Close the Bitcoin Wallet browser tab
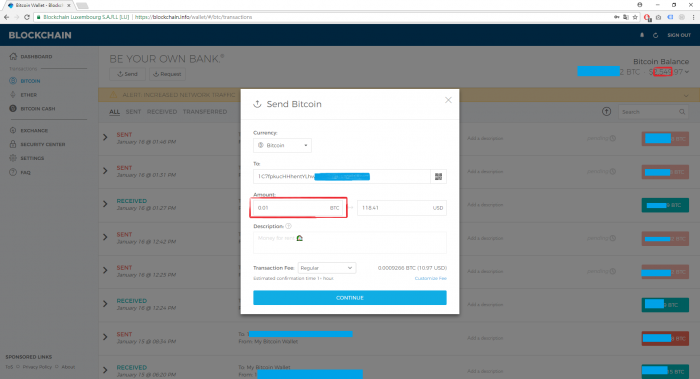 [x=69, y=5]
